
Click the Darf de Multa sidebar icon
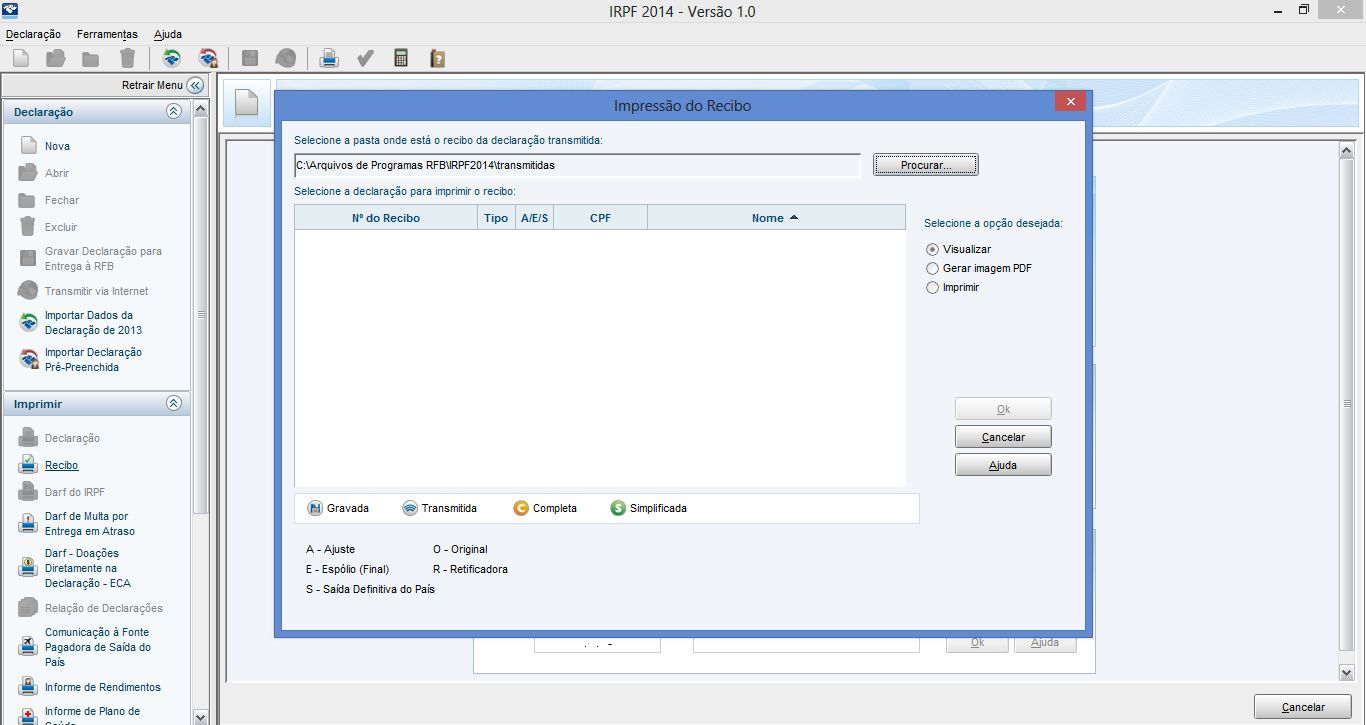click(x=28, y=523)
